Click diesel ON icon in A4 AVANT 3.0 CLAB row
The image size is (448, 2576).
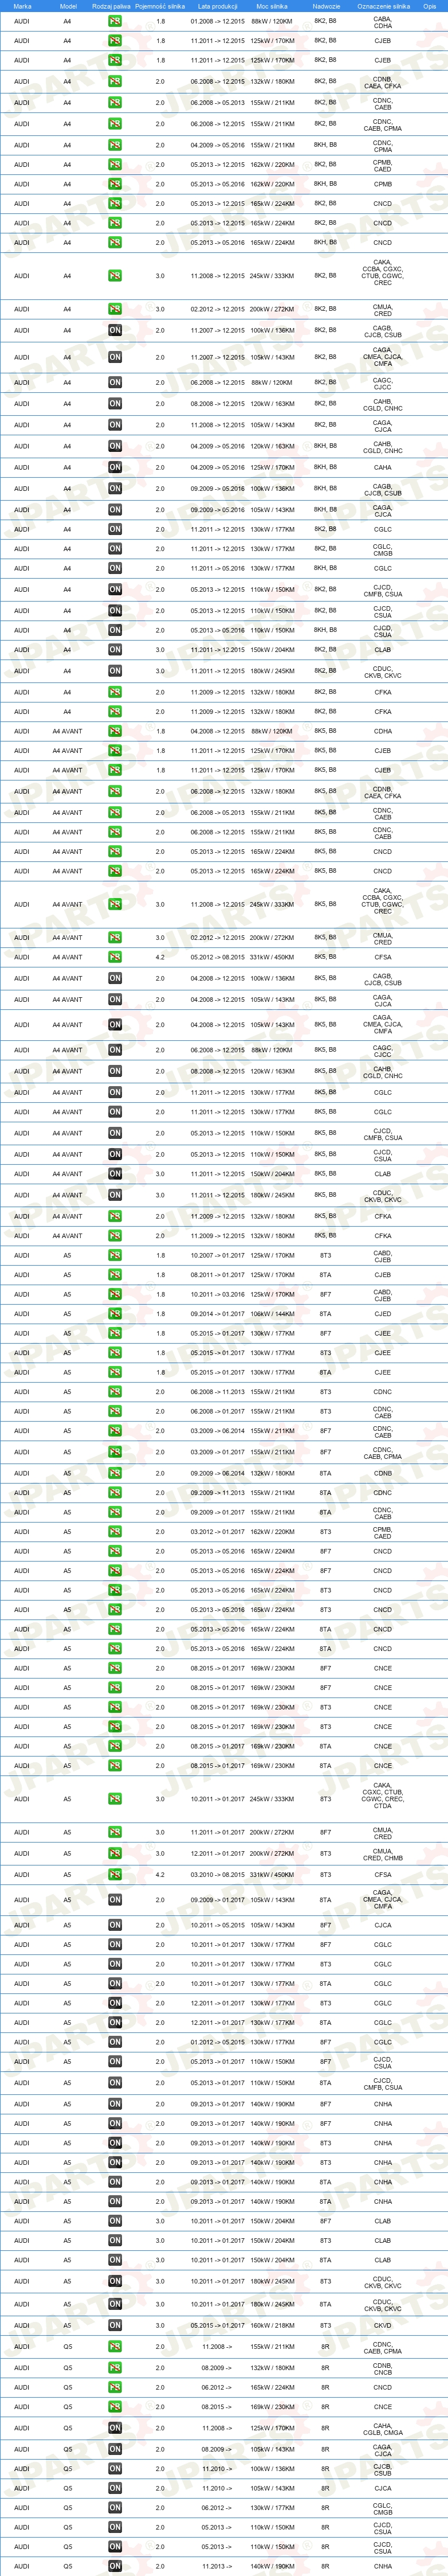point(115,1174)
